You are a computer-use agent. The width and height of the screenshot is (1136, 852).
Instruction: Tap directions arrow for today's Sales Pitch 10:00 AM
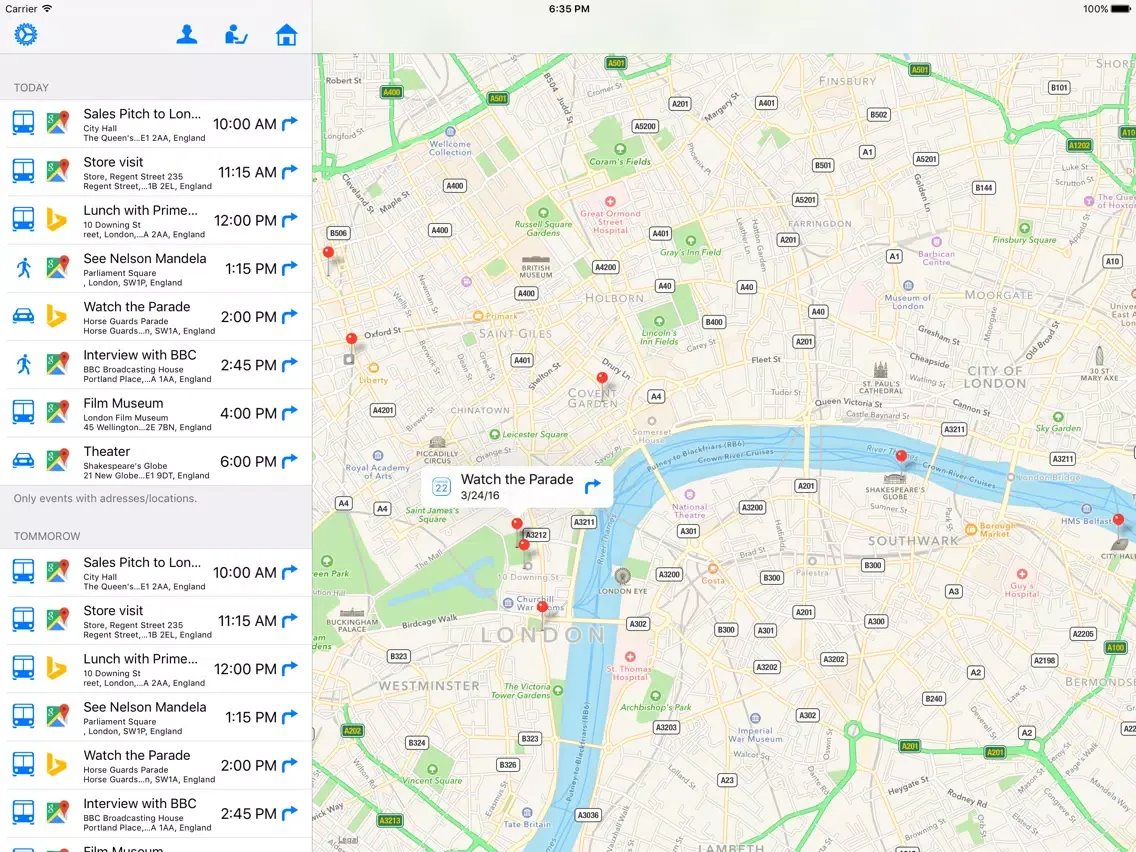(290, 123)
